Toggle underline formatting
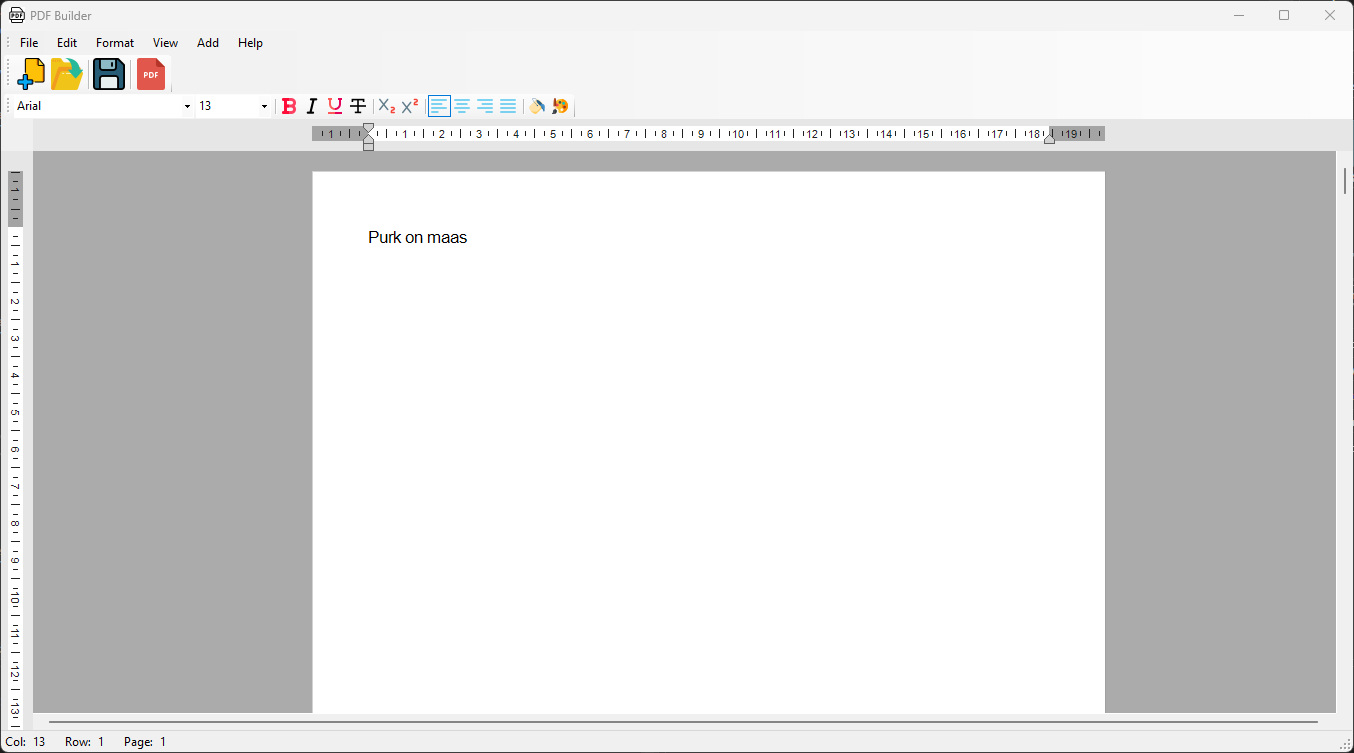Viewport: 1354px width, 753px height. point(335,106)
